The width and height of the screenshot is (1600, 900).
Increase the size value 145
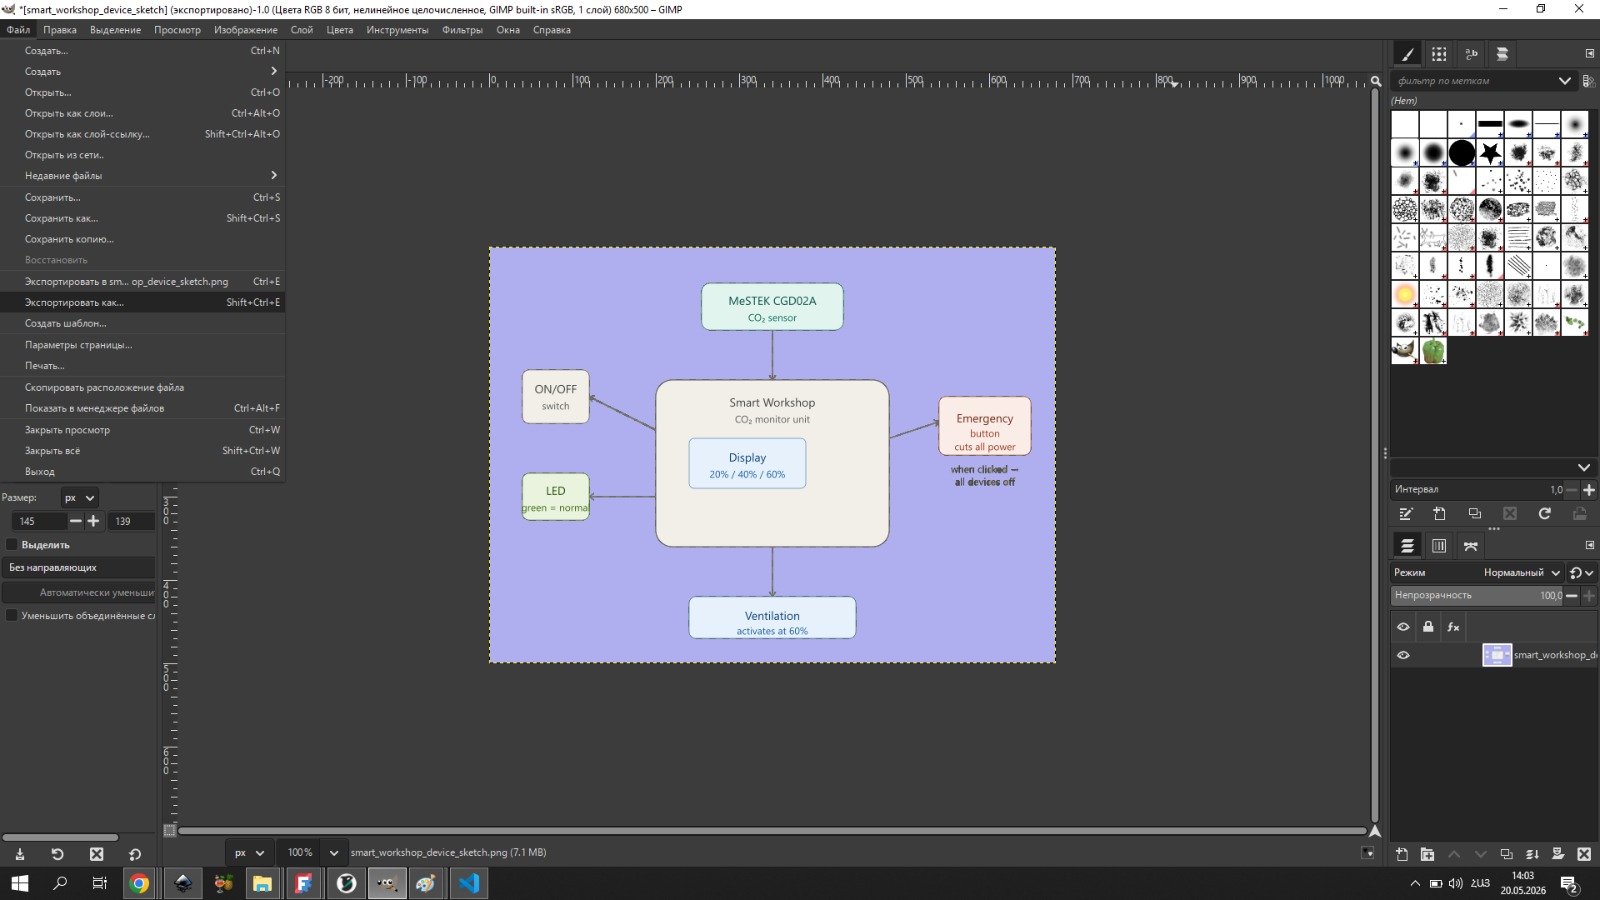93,521
